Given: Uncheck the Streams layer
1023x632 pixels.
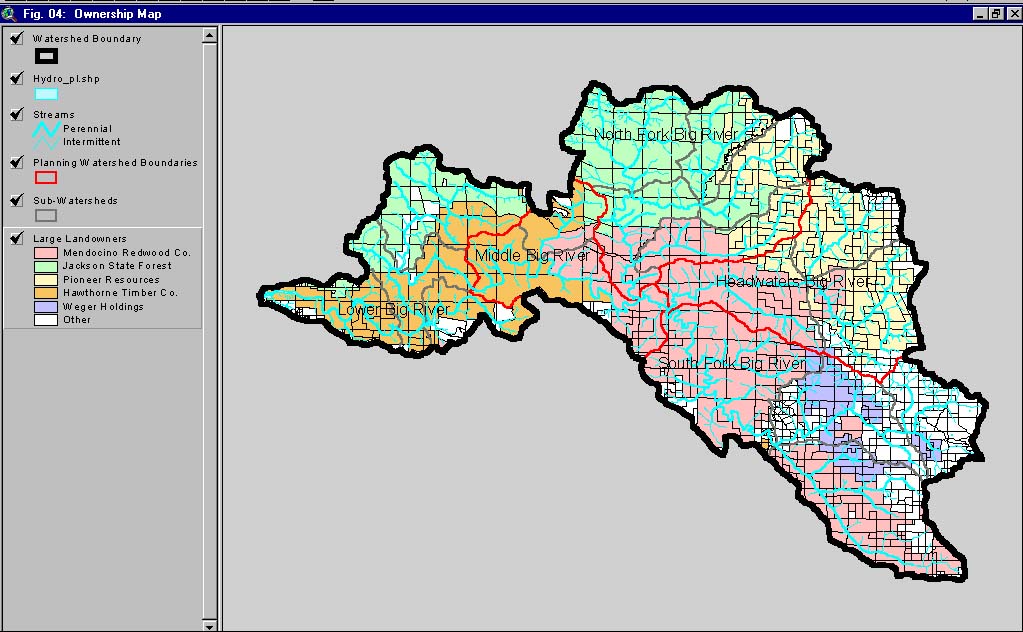Looking at the screenshot, I should (17, 114).
